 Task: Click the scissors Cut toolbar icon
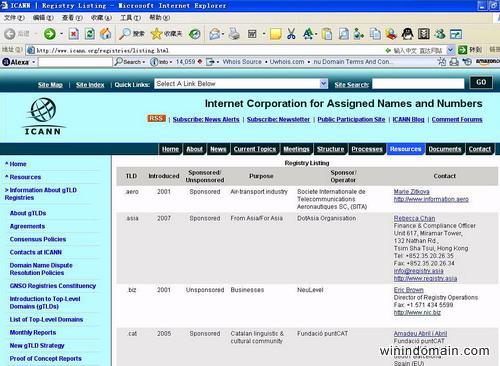point(291,34)
